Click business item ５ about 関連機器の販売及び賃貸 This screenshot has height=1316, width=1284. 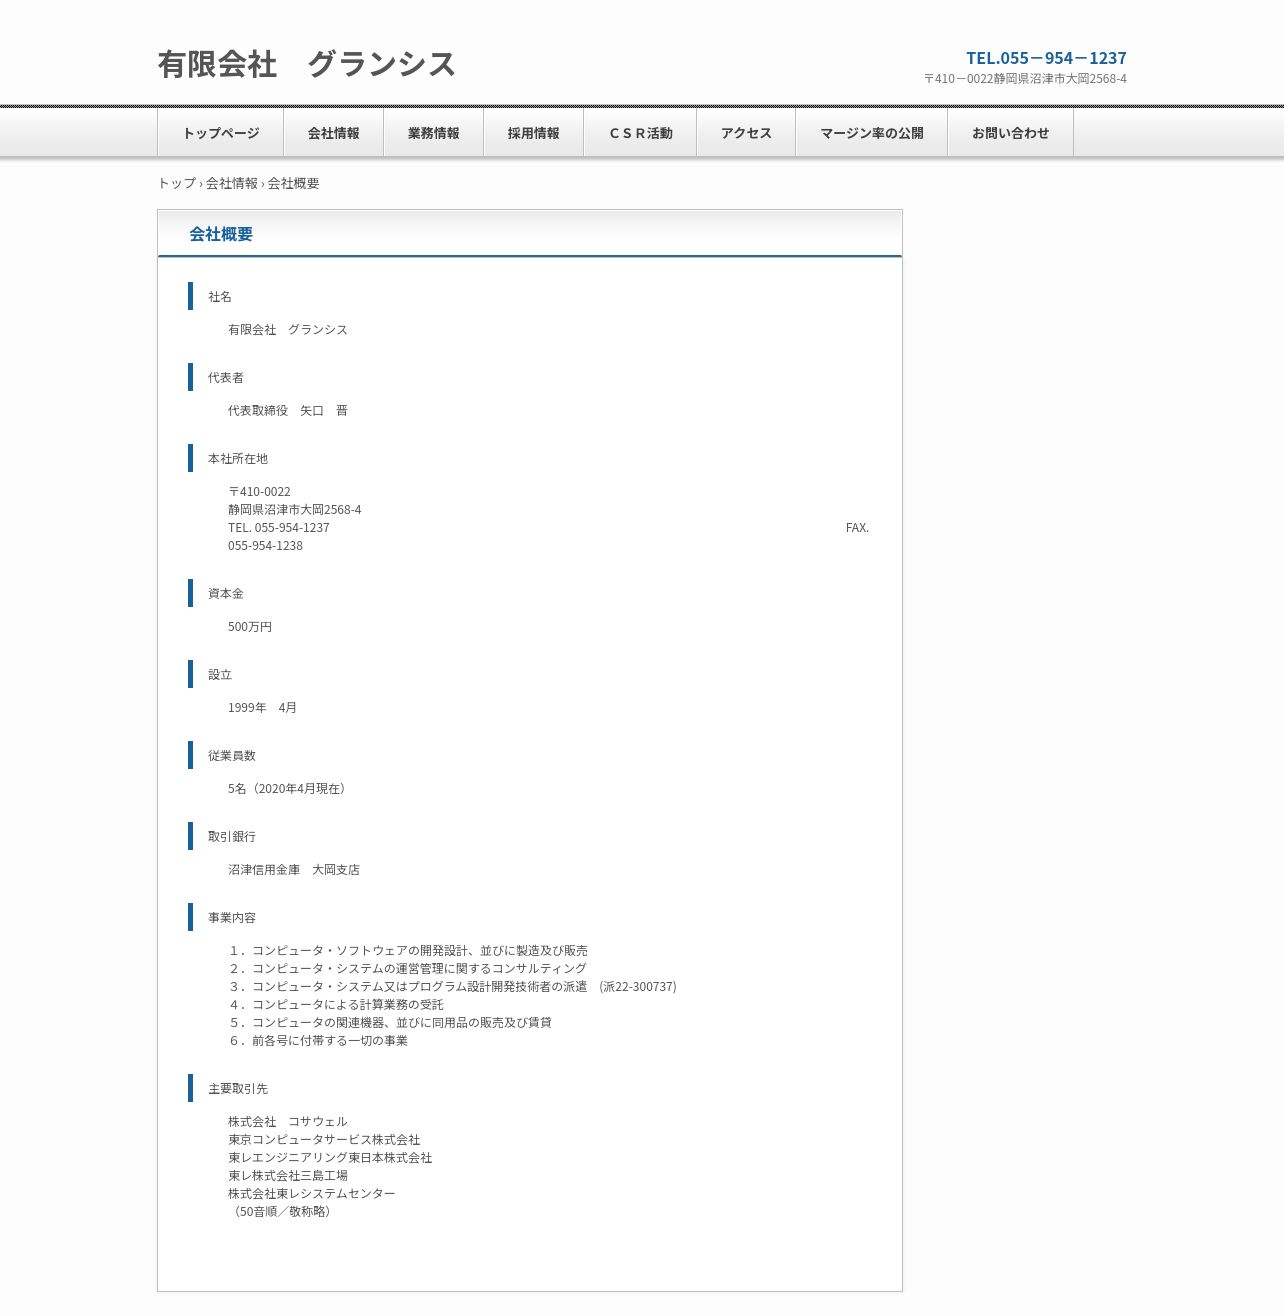(x=390, y=1023)
